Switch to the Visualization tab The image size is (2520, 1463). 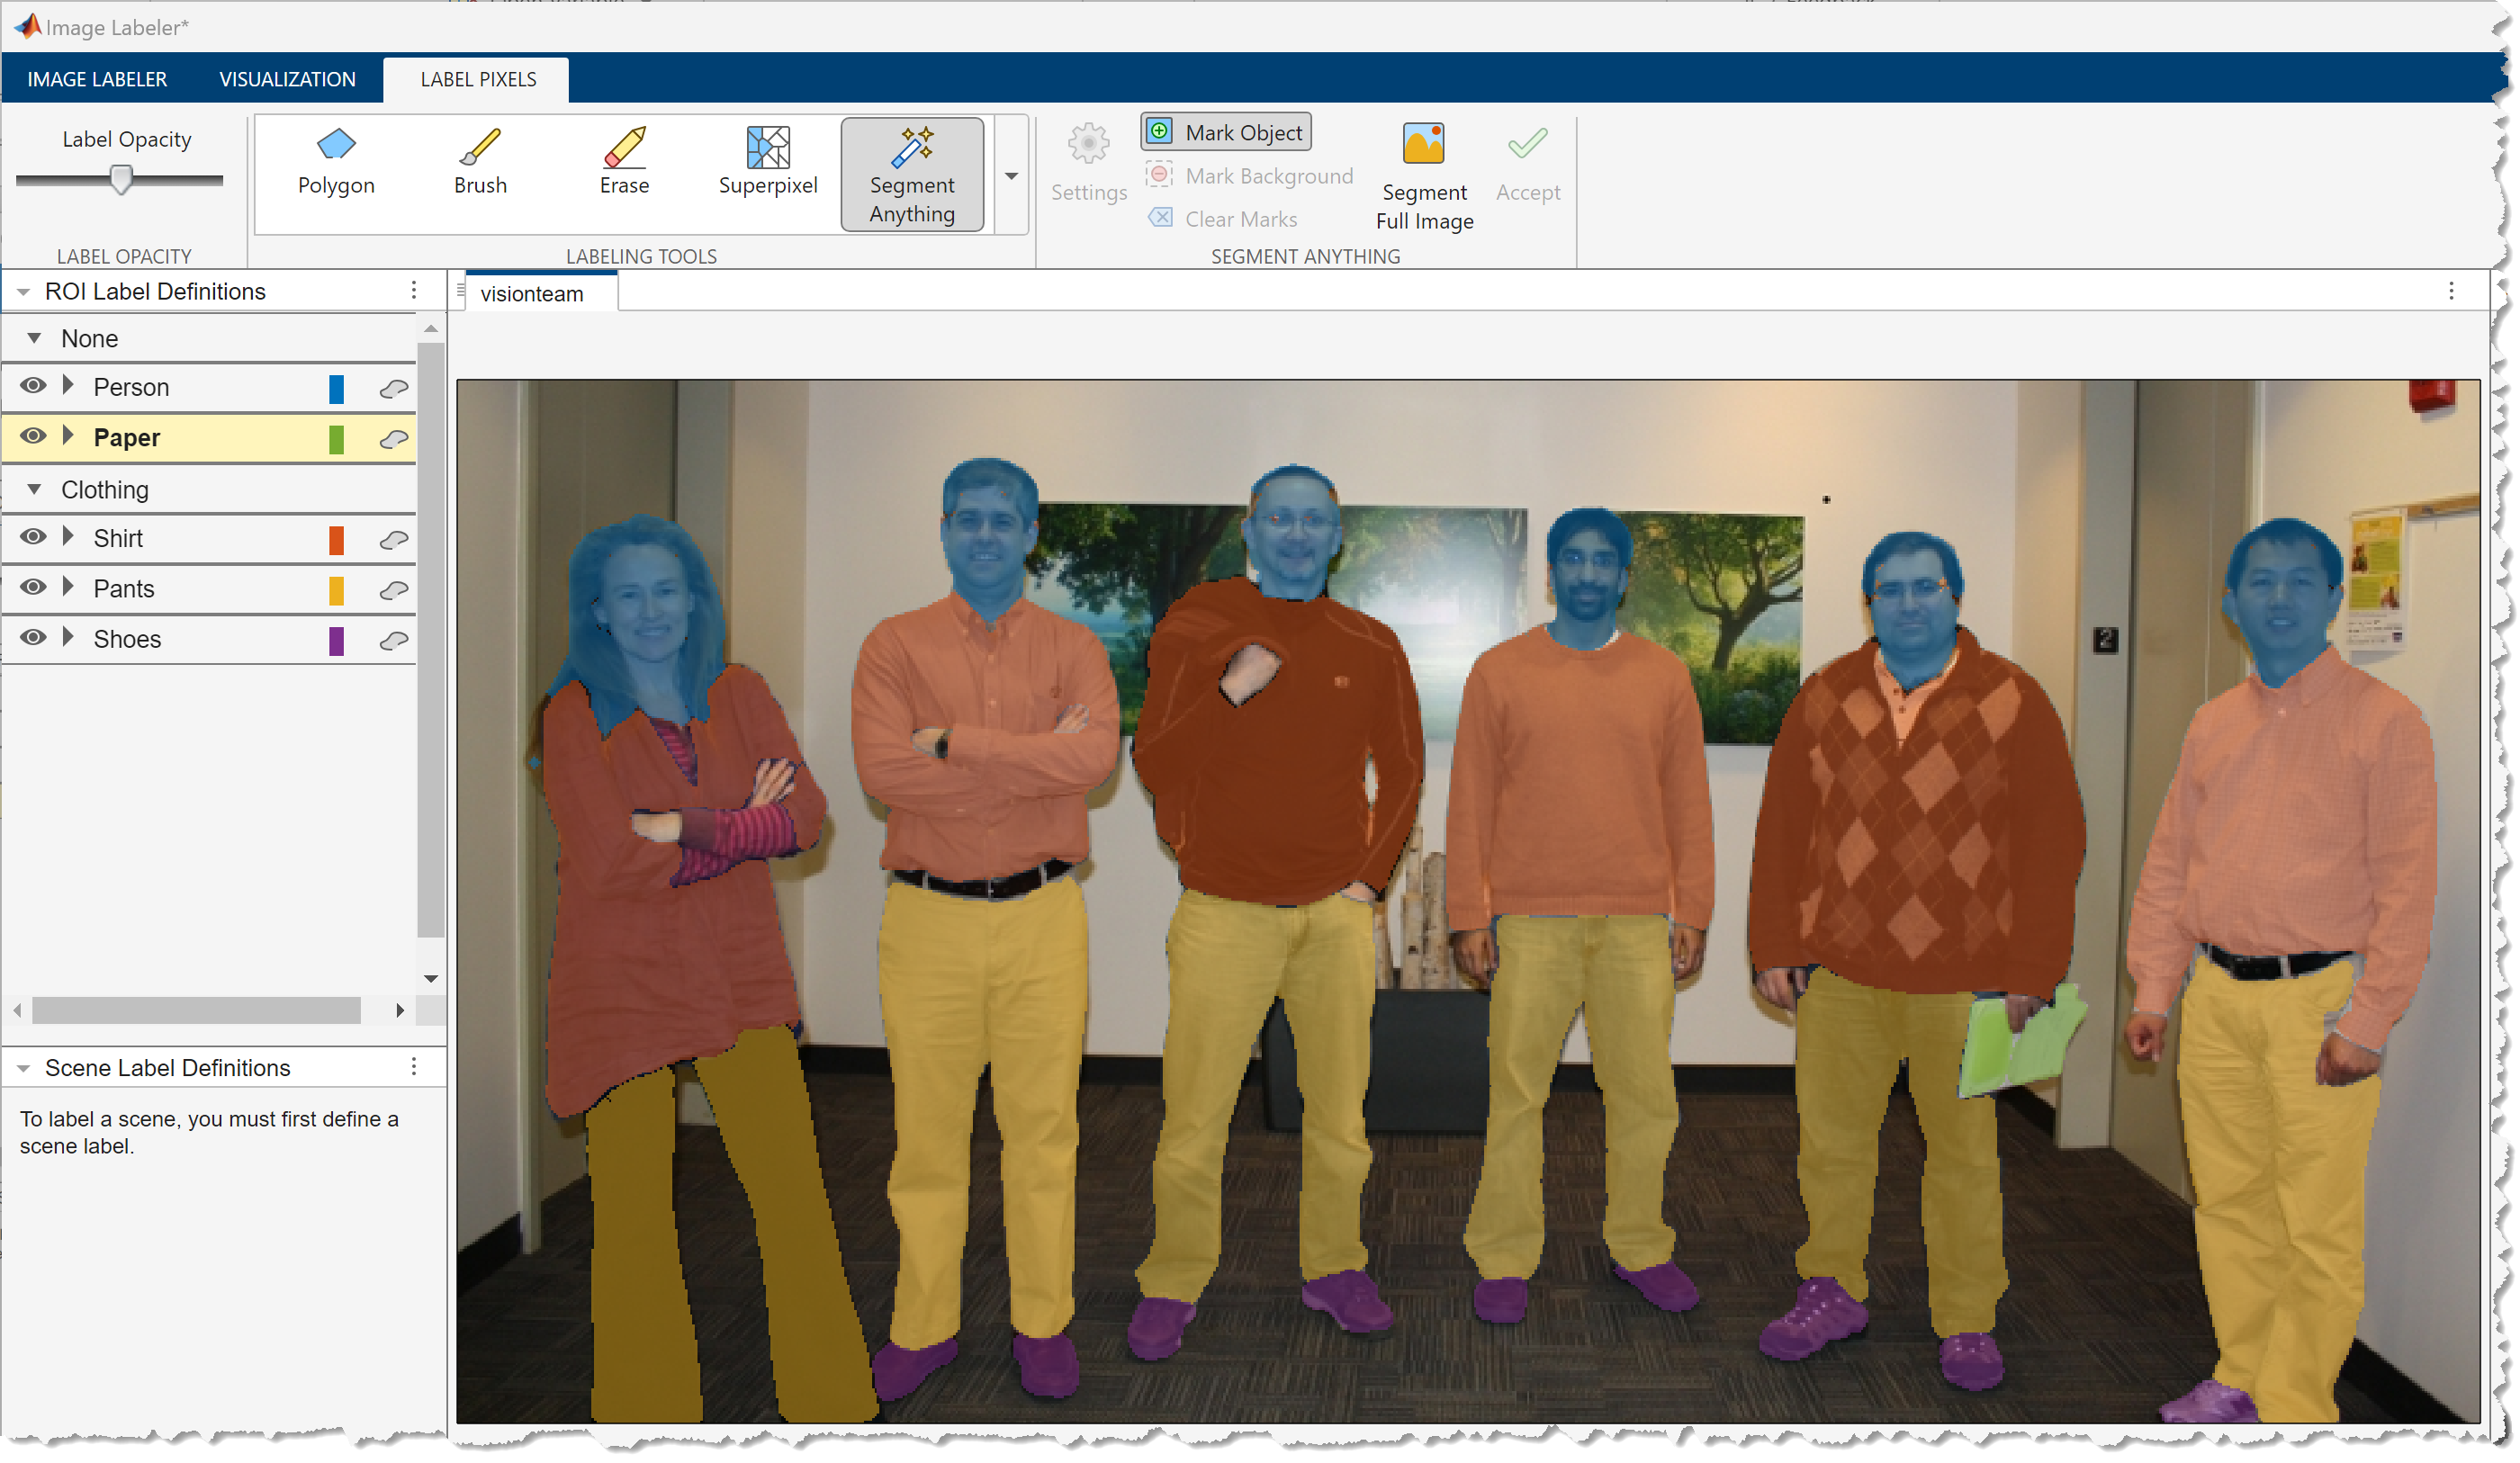[x=283, y=78]
